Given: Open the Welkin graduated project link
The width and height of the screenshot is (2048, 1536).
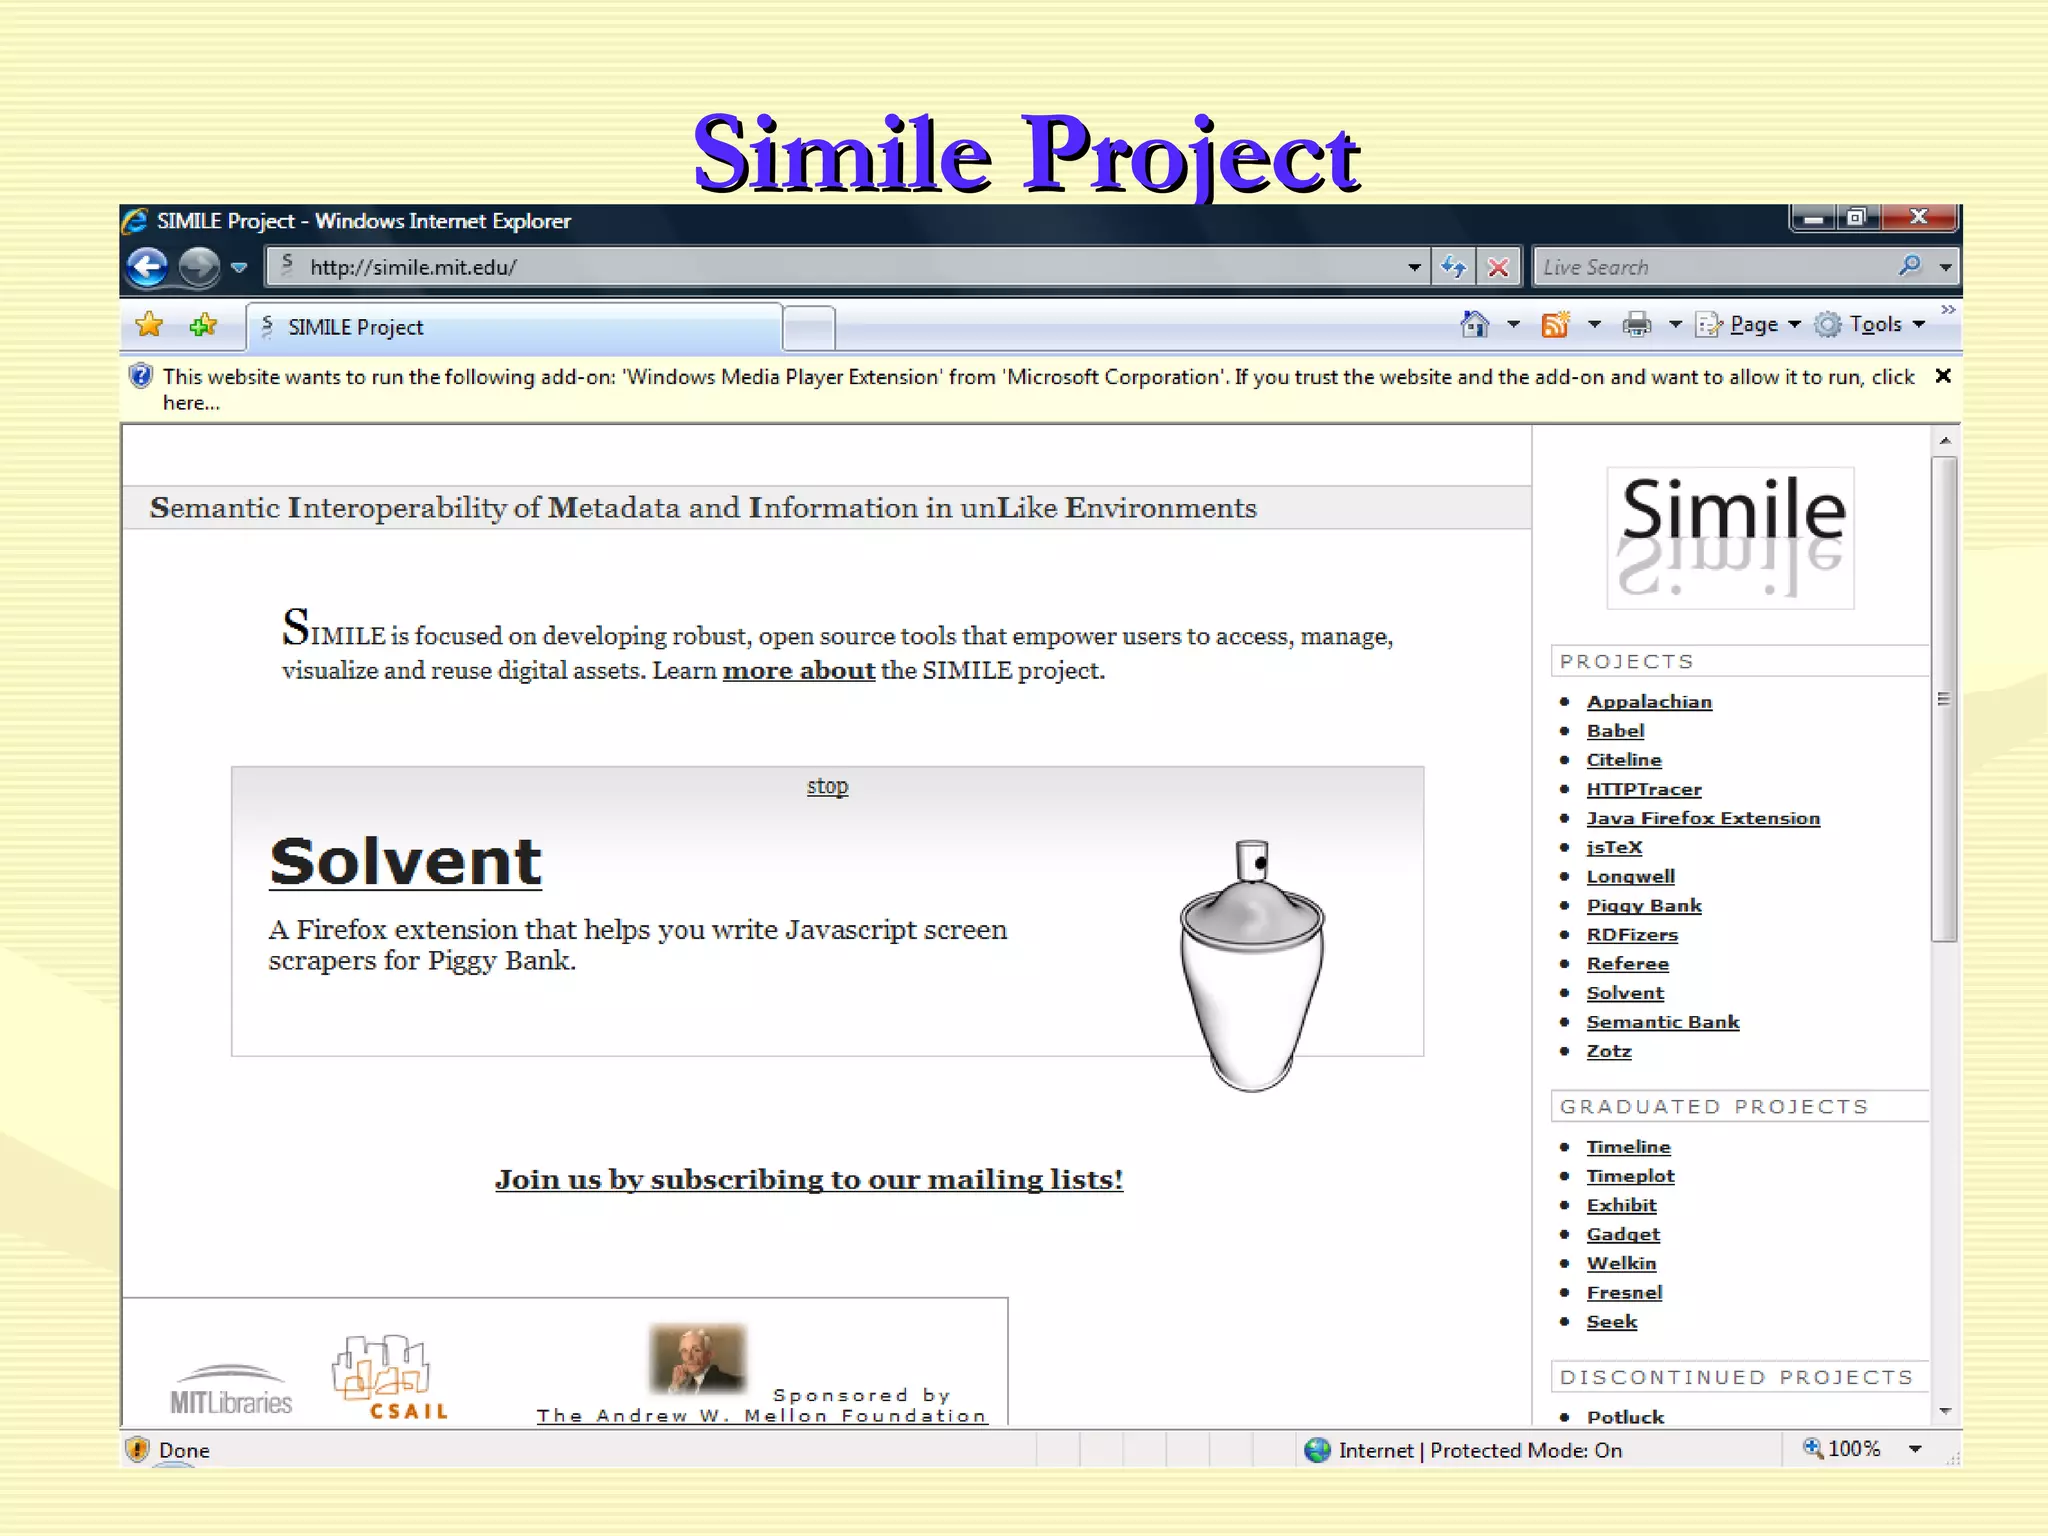Looking at the screenshot, I should (1621, 1263).
